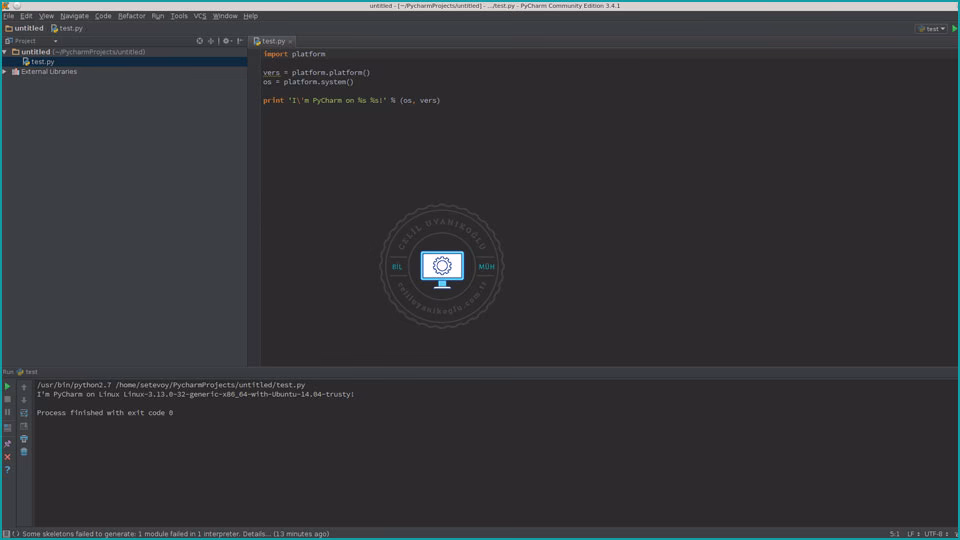Close the test.py editor tab

click(x=290, y=42)
